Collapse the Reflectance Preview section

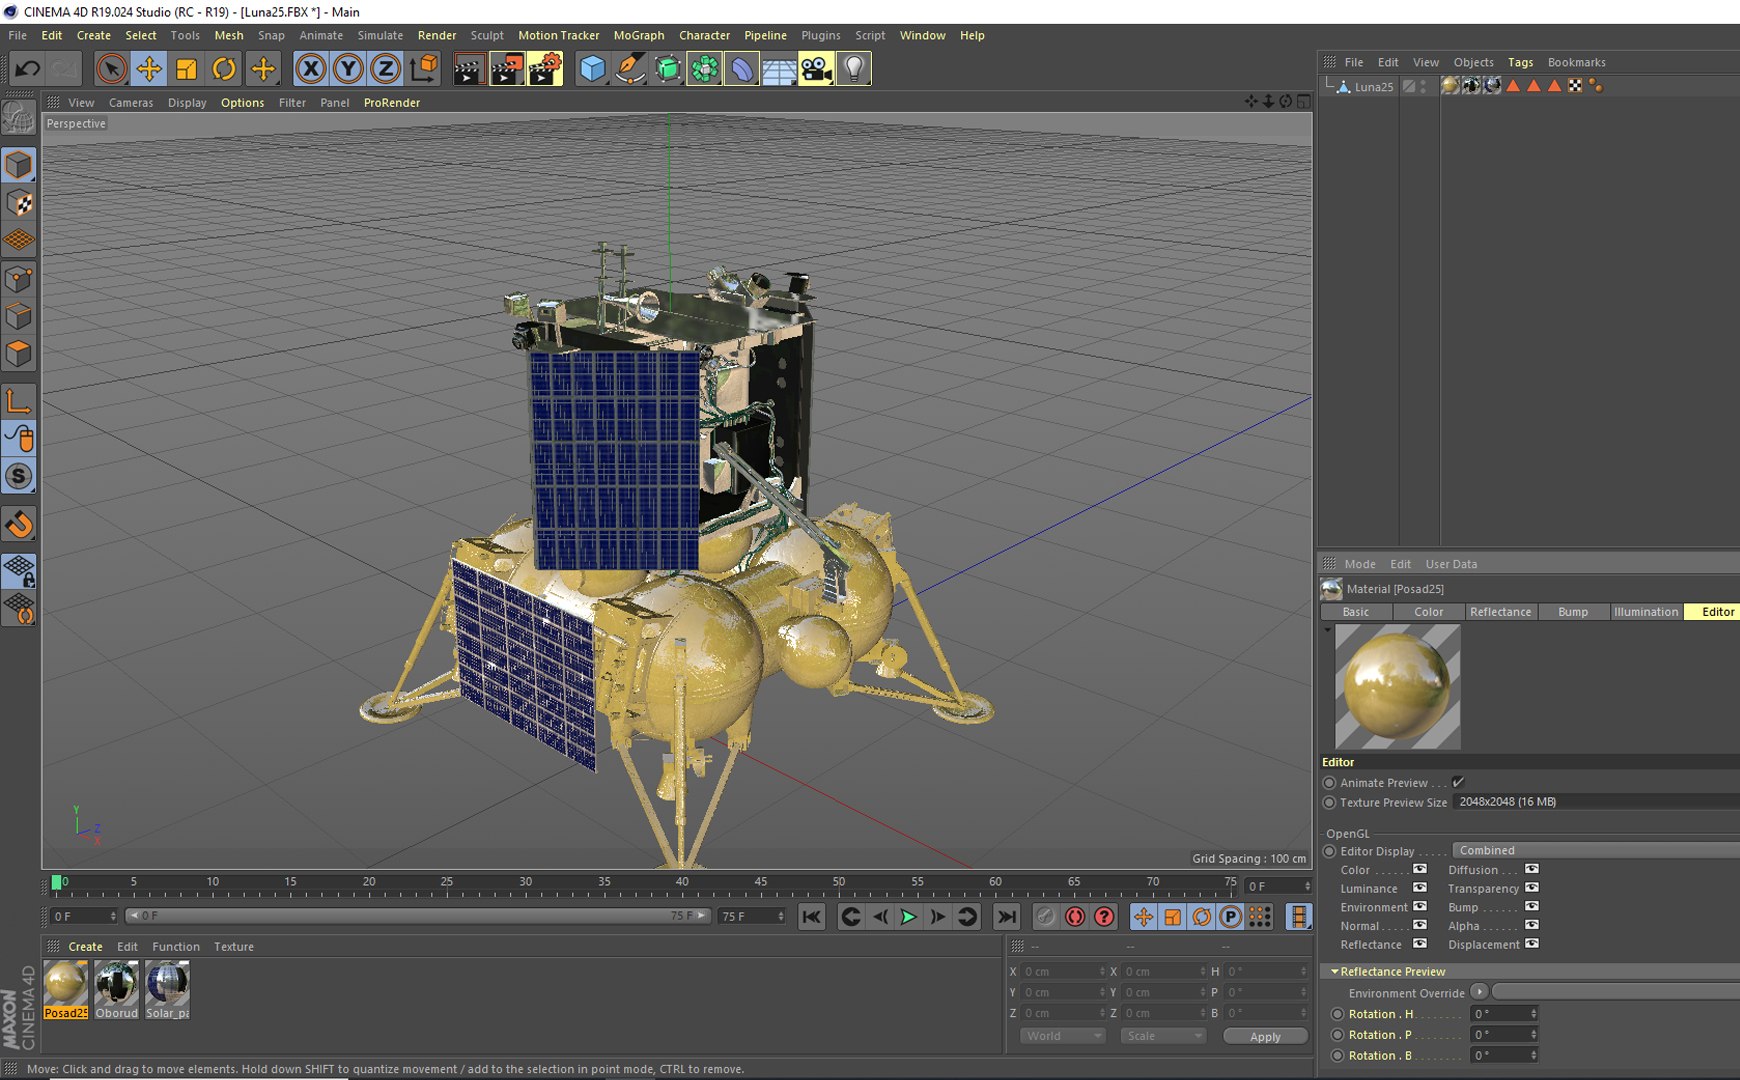(1335, 972)
